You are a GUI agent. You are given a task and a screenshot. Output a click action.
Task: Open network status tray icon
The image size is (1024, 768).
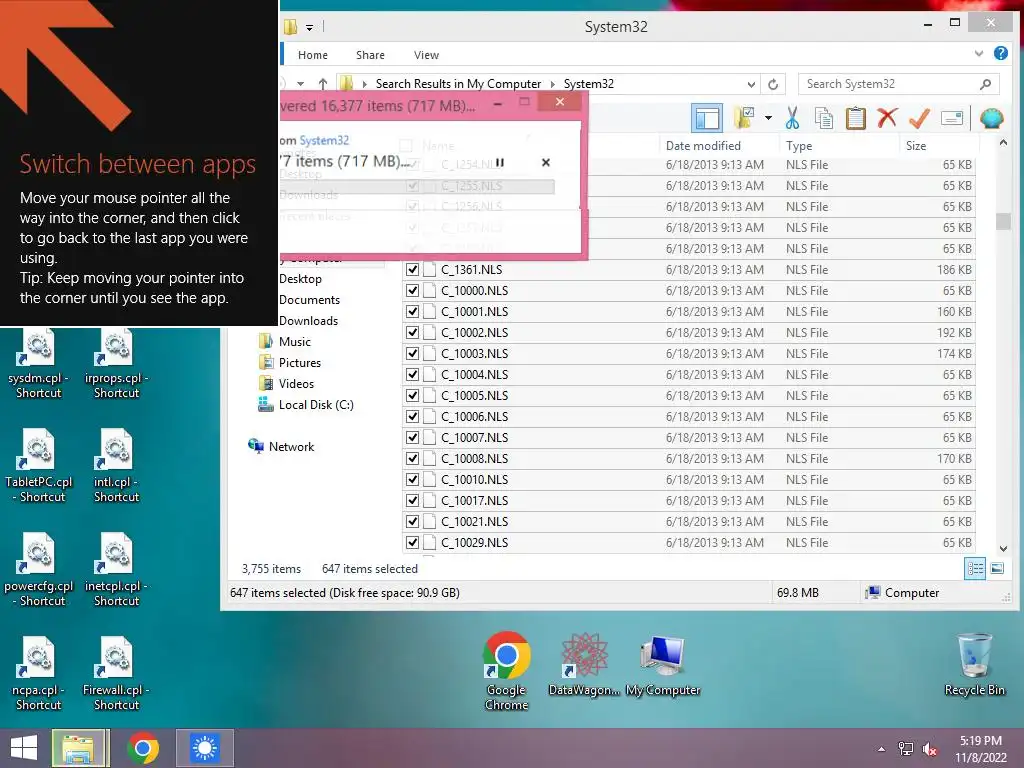[905, 749]
